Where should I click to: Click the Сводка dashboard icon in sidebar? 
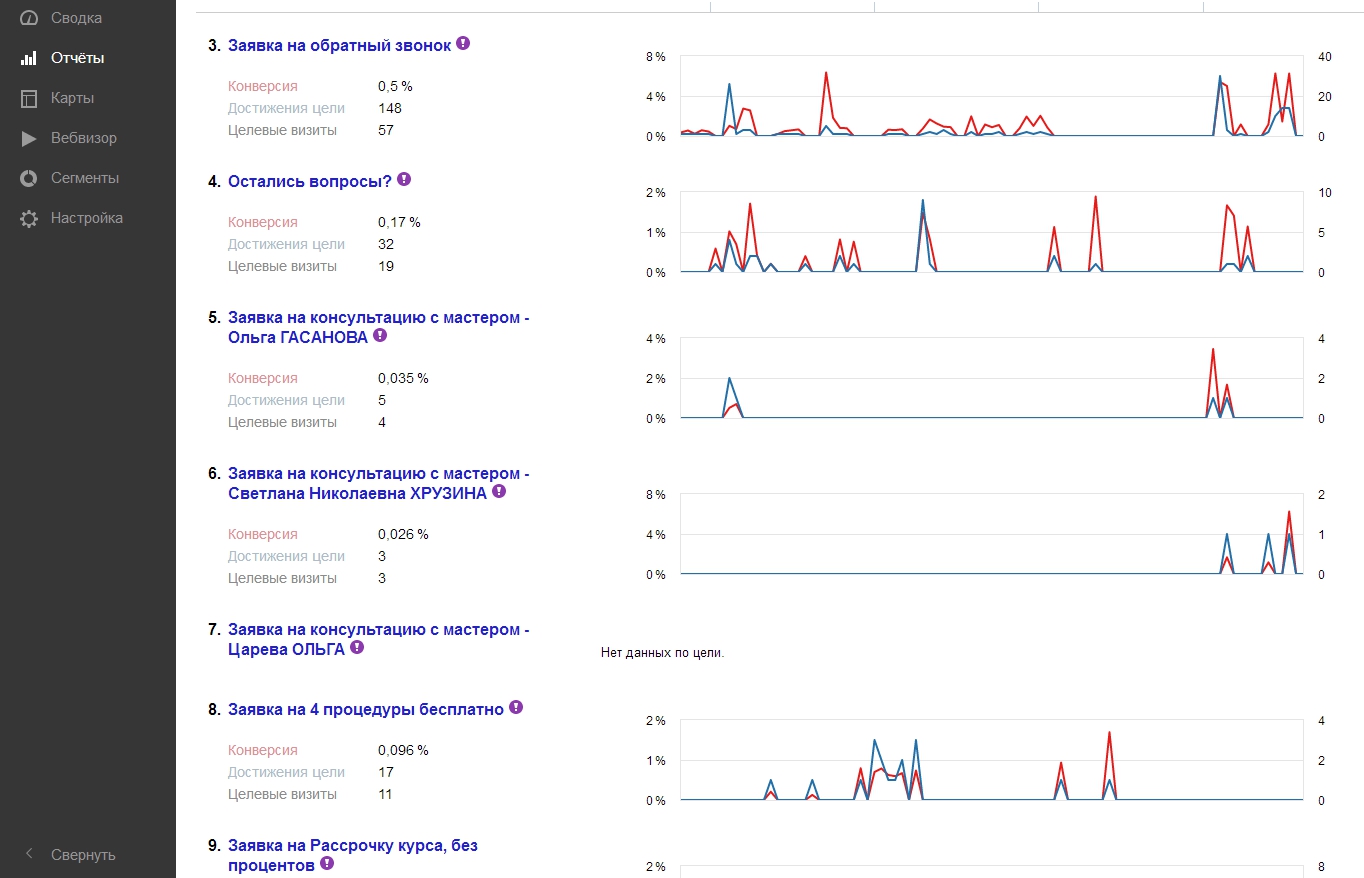(x=29, y=18)
